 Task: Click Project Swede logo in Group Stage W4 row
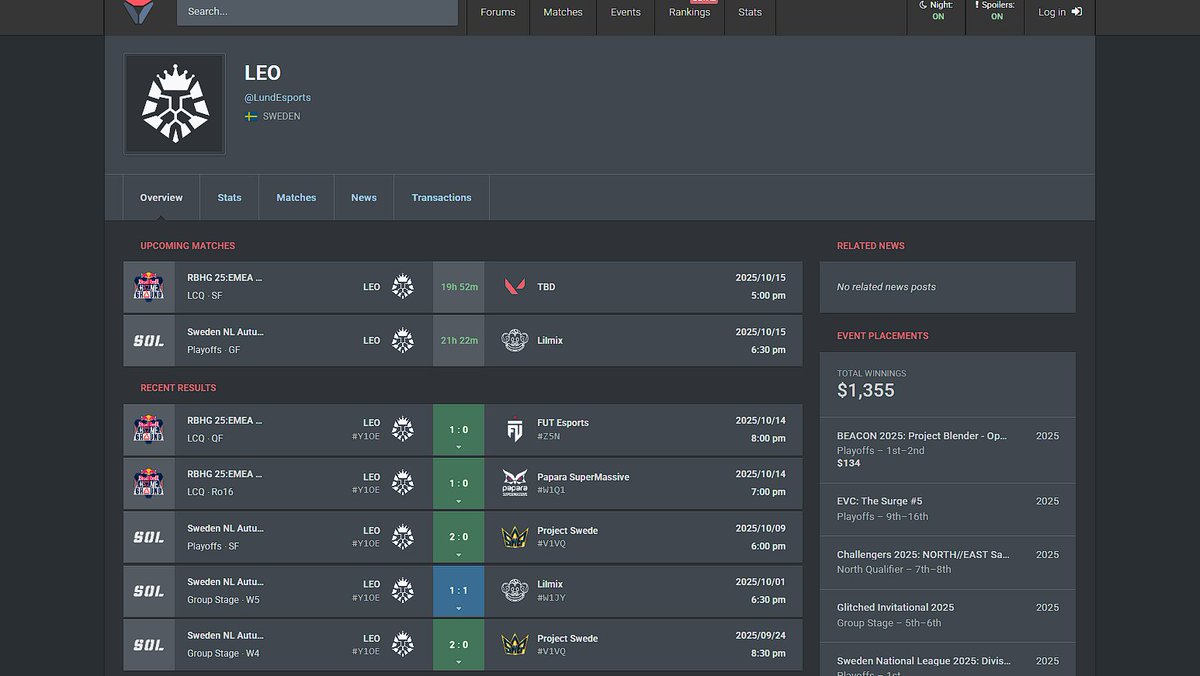[x=515, y=645]
